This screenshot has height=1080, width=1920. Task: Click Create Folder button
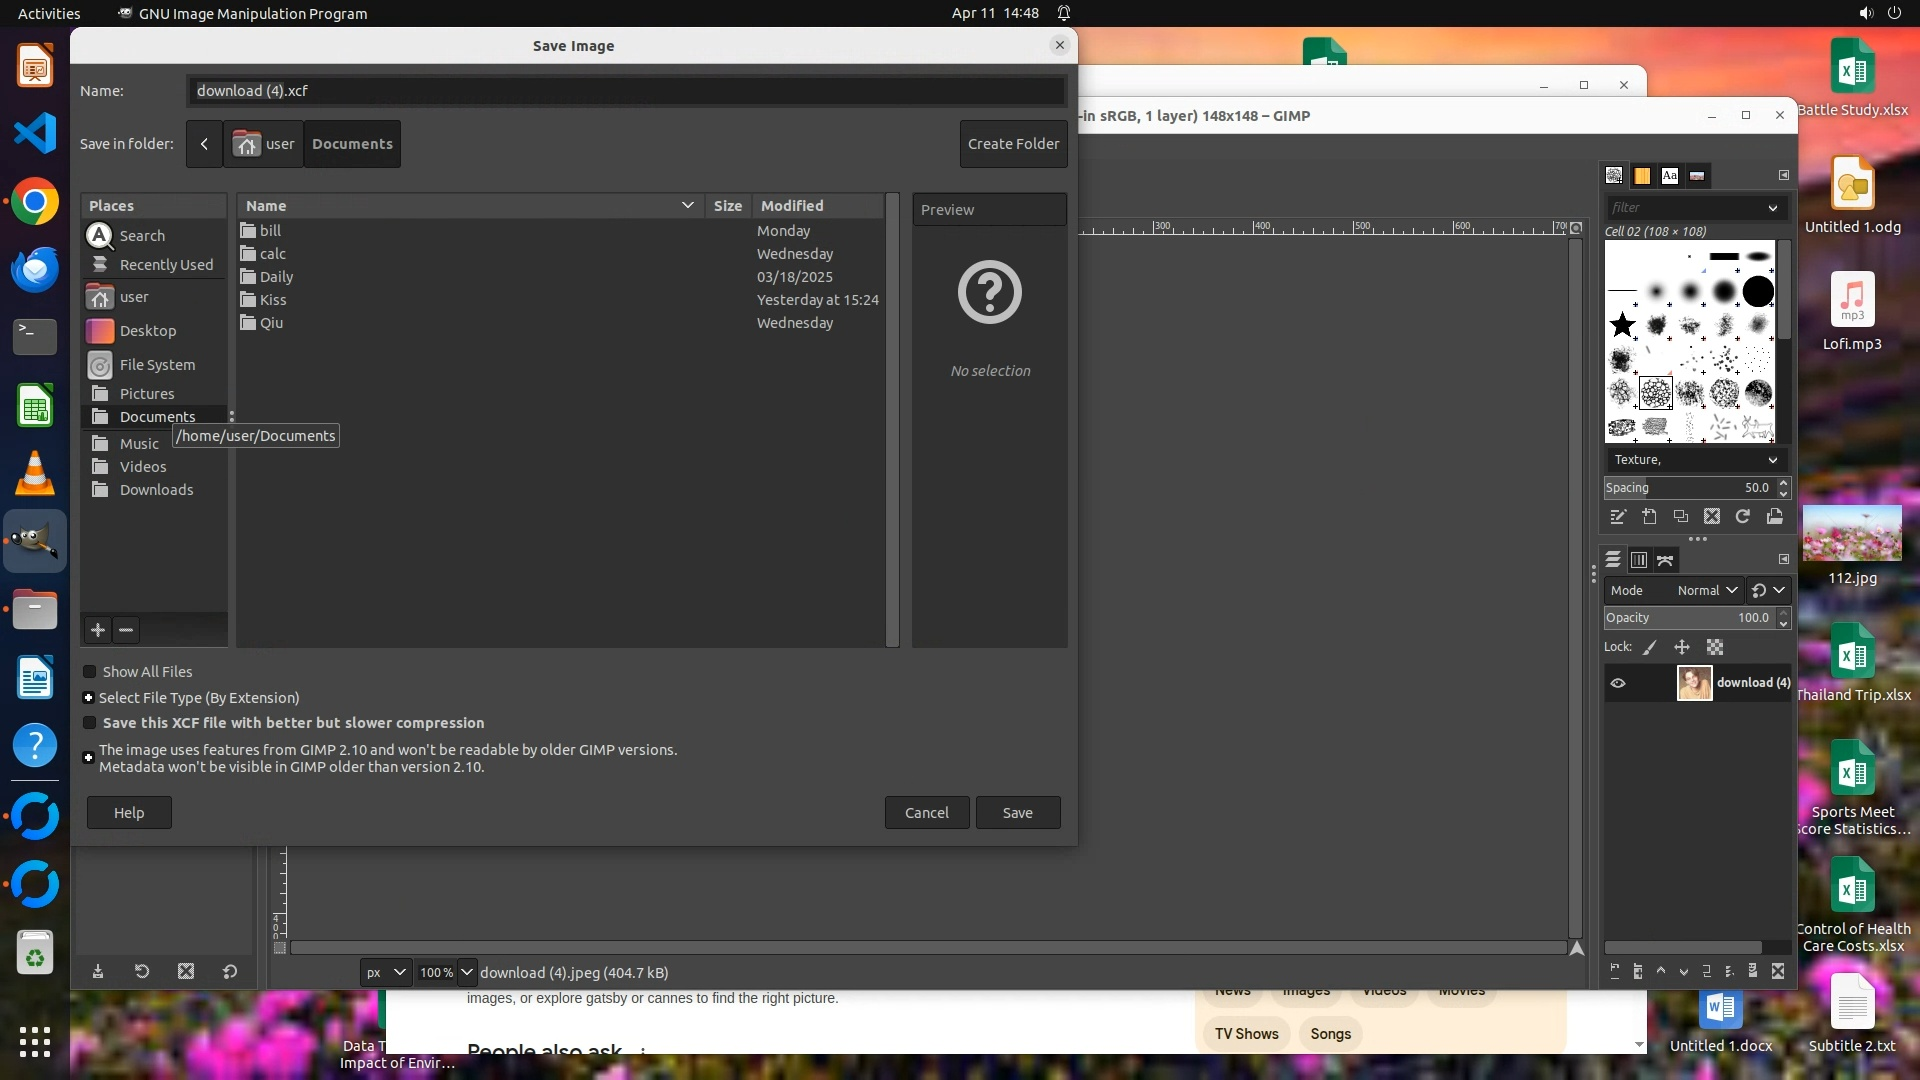pos(1013,144)
